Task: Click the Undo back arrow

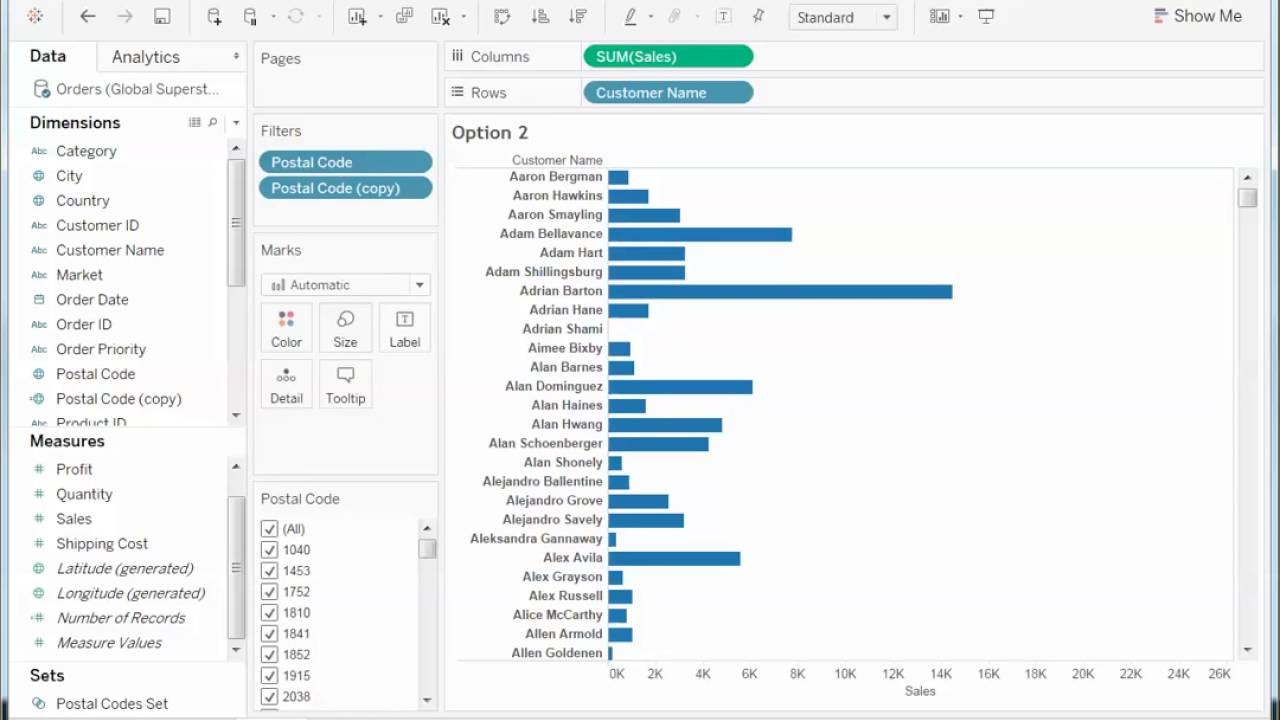Action: tap(88, 16)
